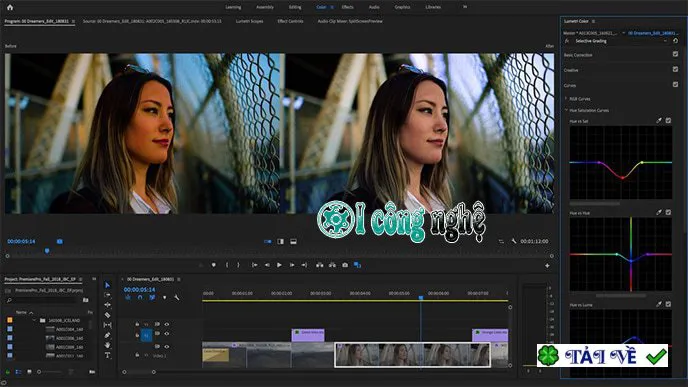Click the timeline Add Marker icon

pos(165,297)
